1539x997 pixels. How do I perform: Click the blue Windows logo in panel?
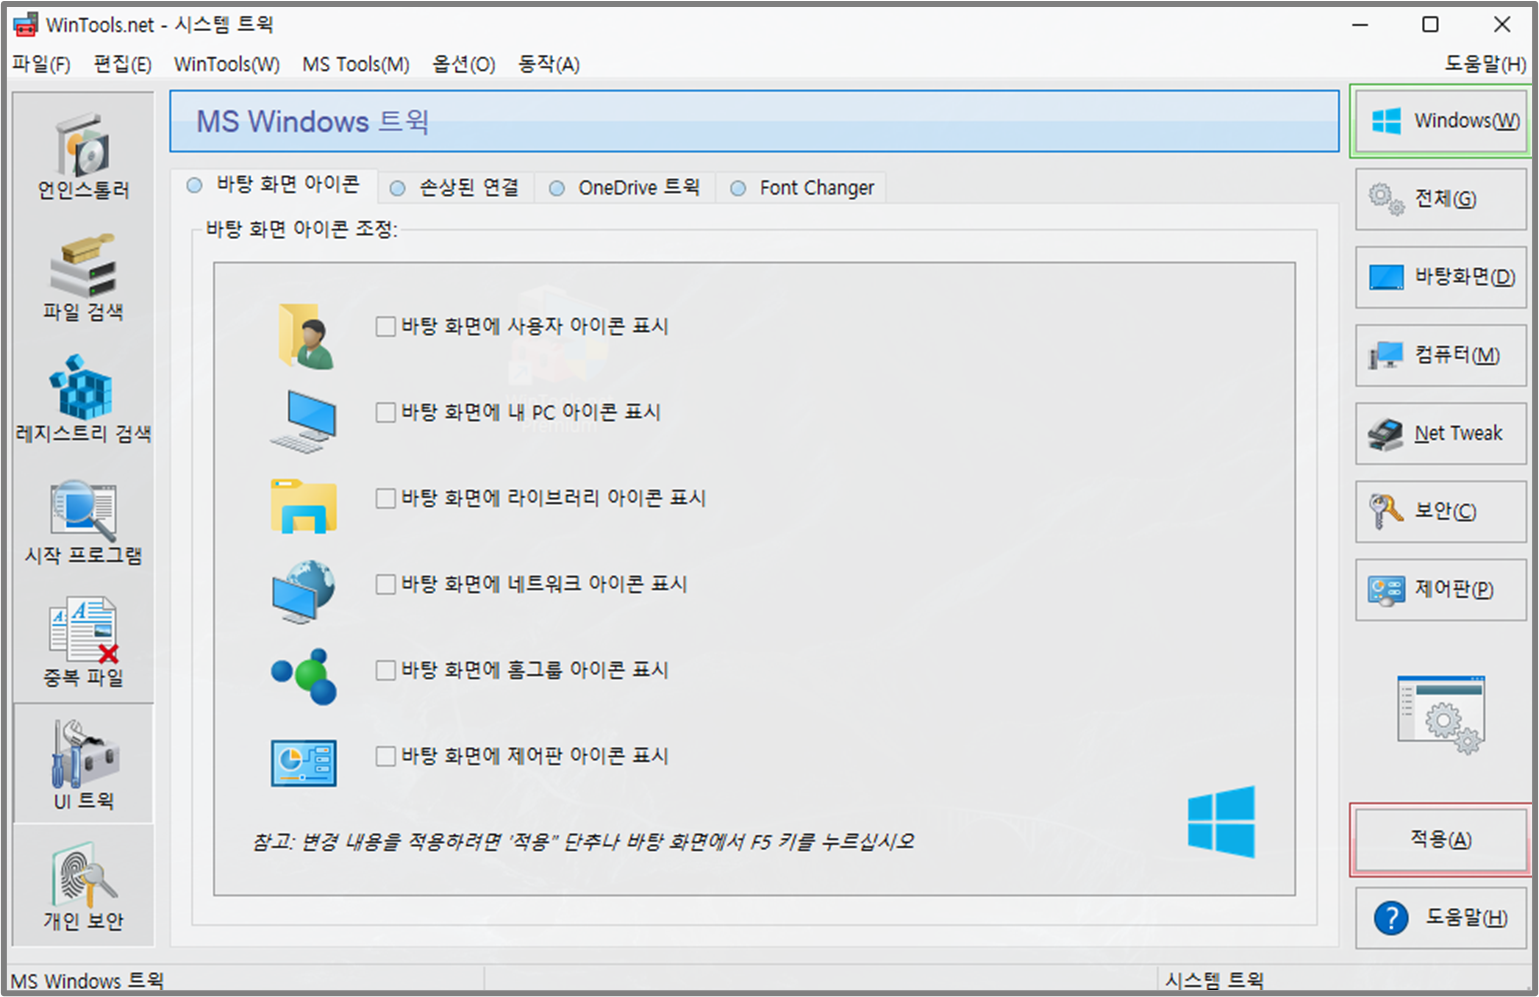[1221, 822]
